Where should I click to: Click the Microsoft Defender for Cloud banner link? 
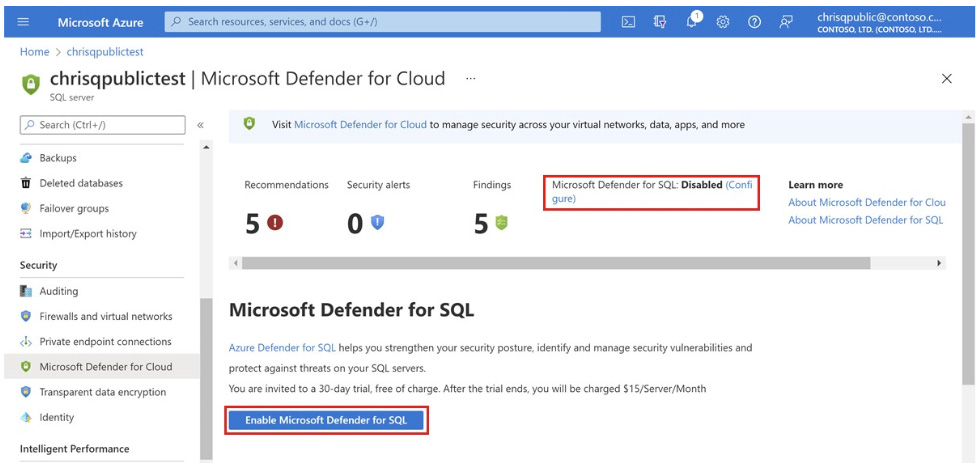pyautogui.click(x=360, y=124)
